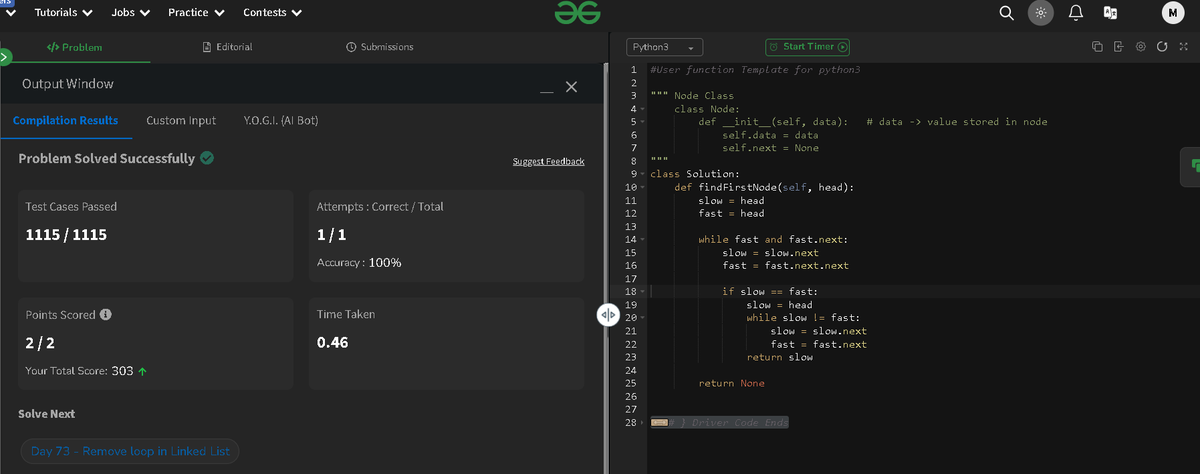Copy code using the editor copy icon
Image resolution: width=1200 pixels, height=474 pixels.
pyautogui.click(x=1097, y=47)
